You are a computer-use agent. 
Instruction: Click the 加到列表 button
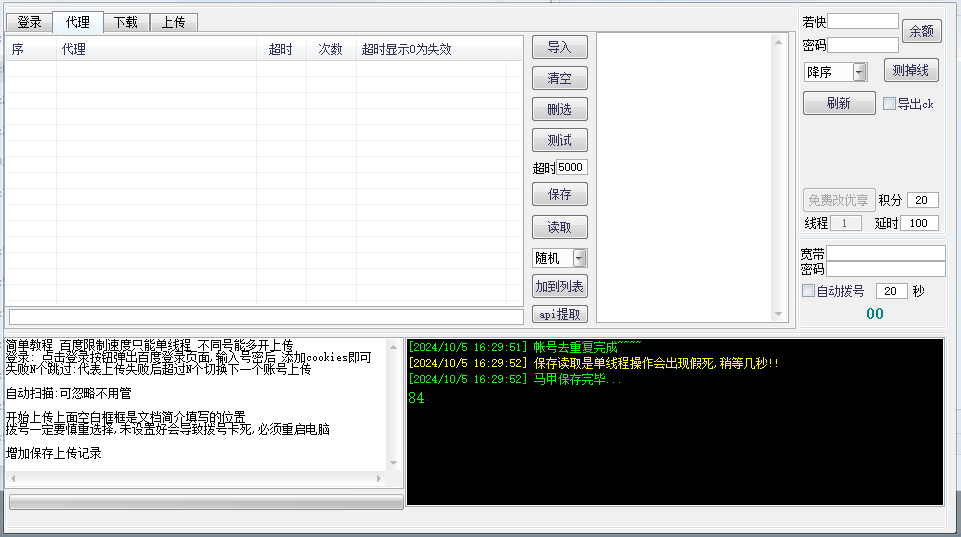click(x=559, y=286)
